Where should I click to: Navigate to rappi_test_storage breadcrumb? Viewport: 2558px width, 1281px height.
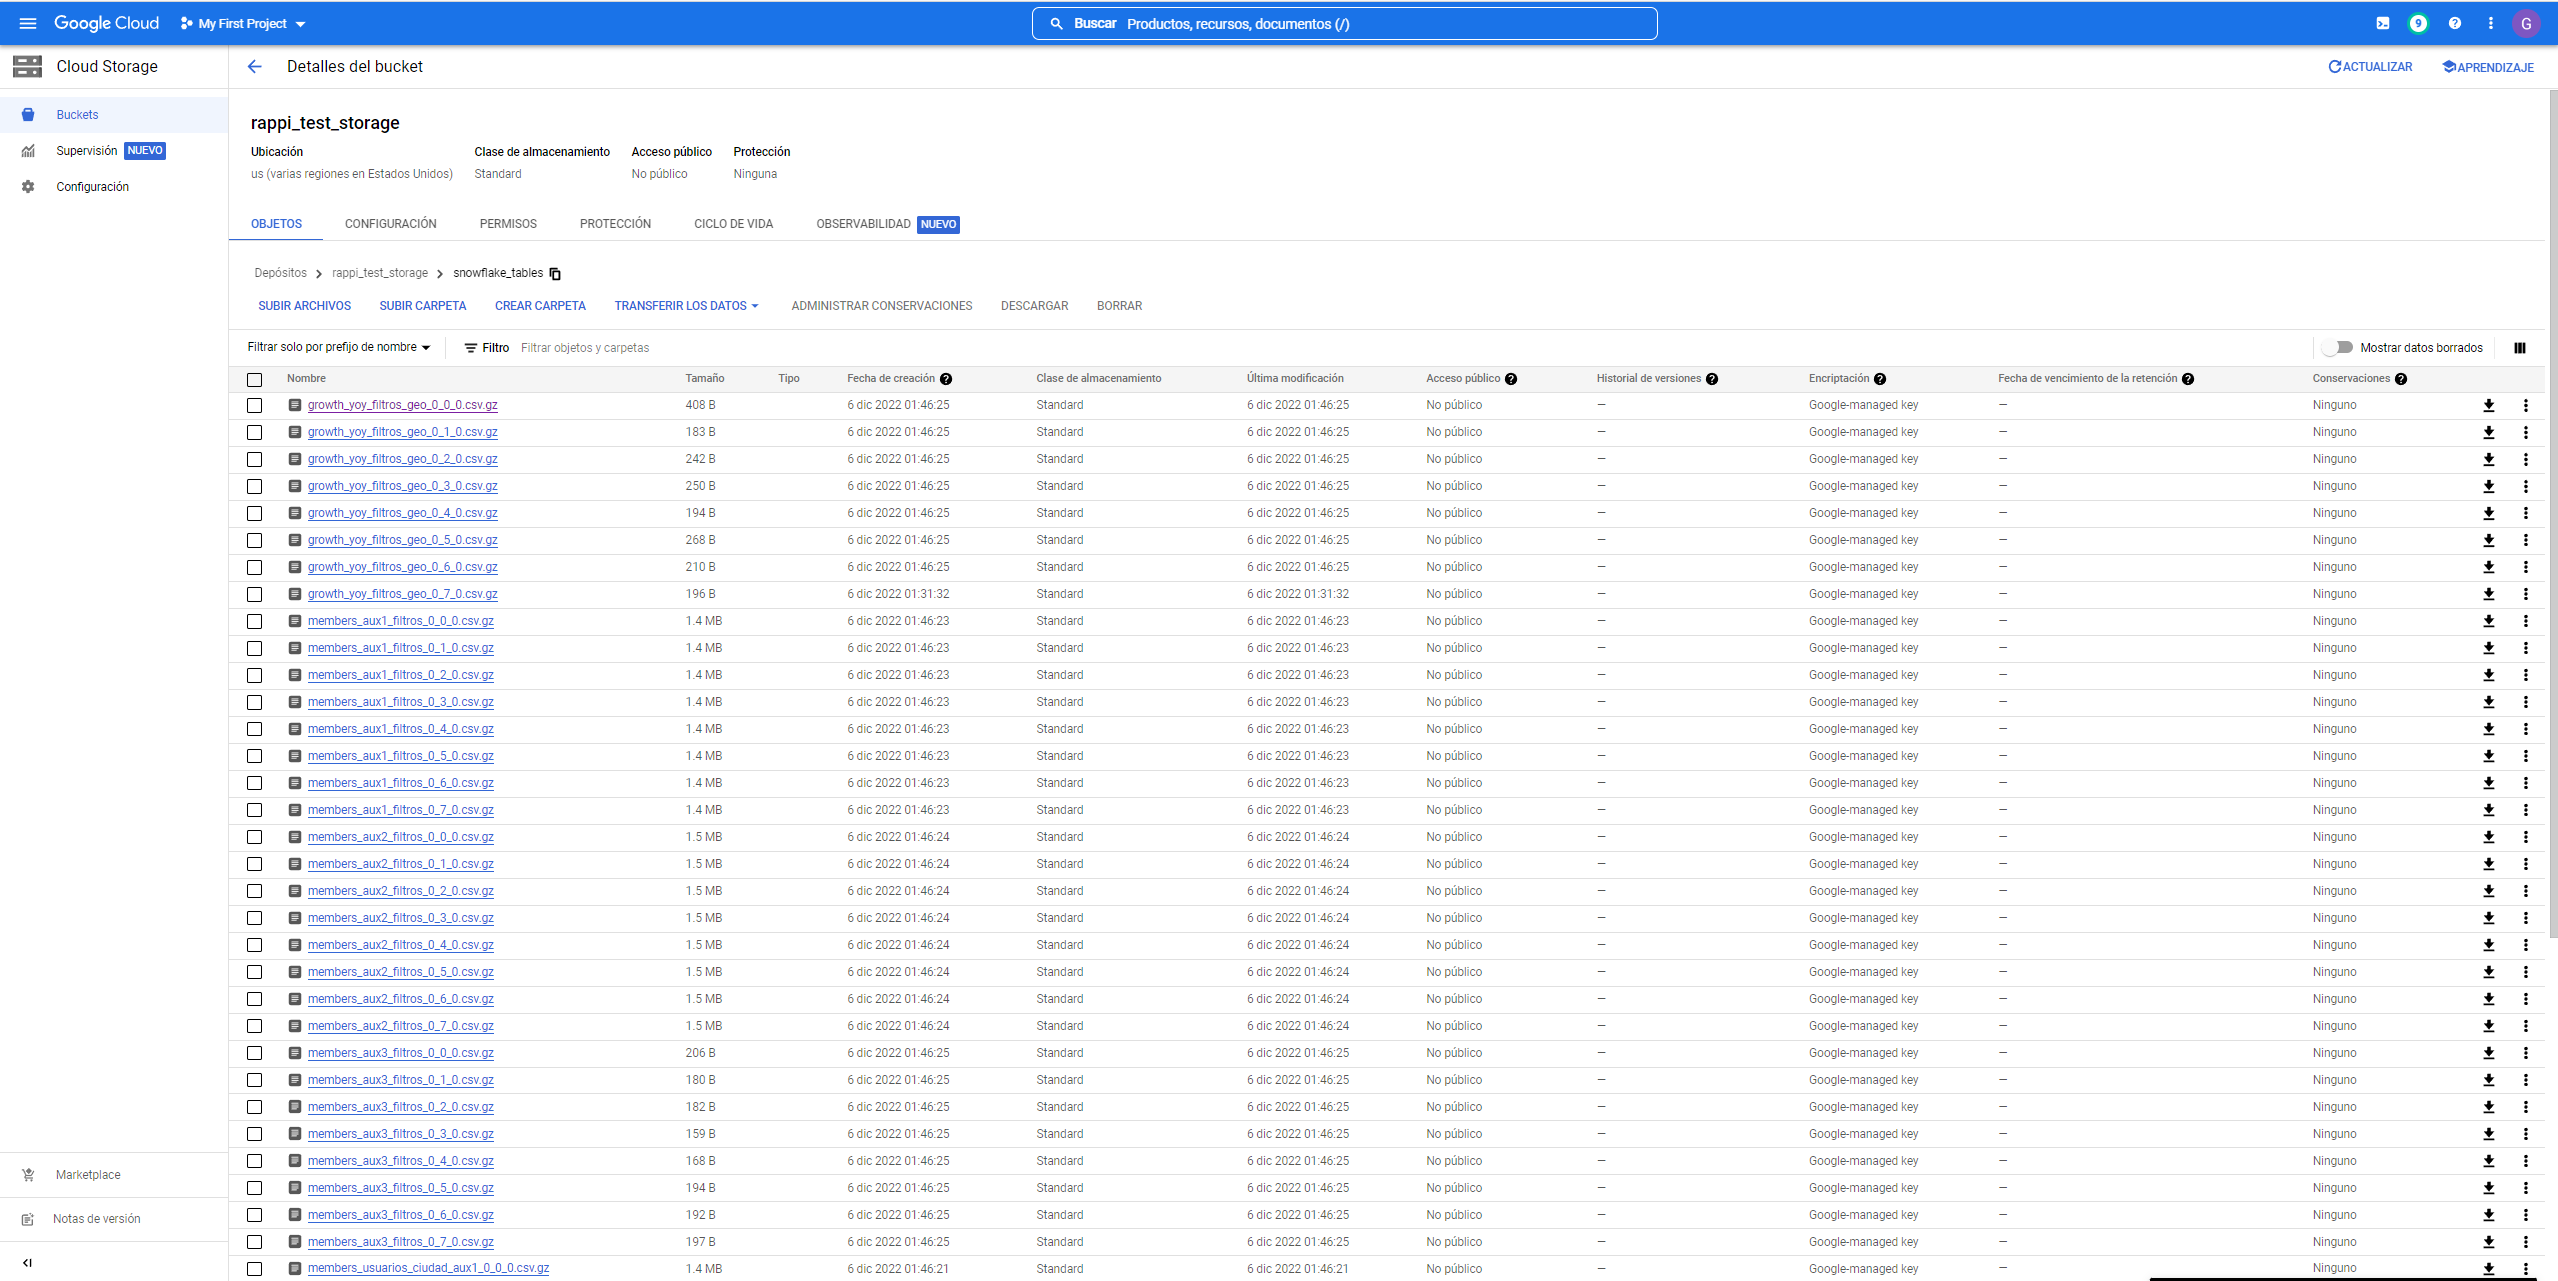coord(380,273)
